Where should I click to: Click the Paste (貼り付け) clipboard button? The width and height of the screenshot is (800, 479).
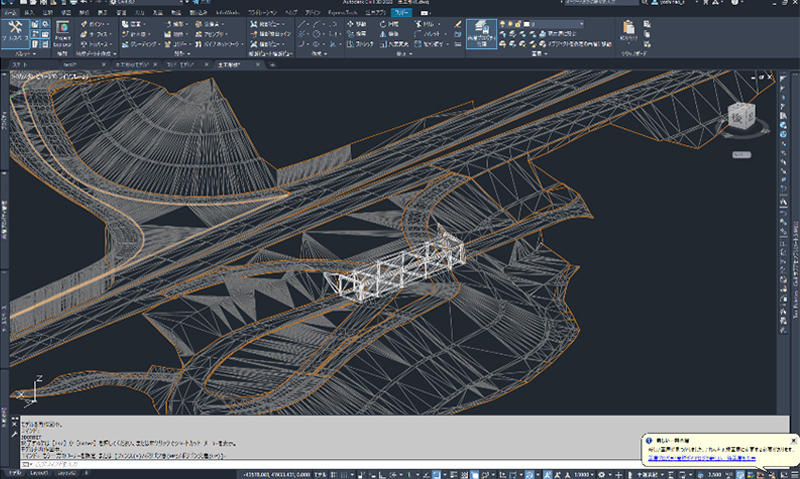pos(628,31)
